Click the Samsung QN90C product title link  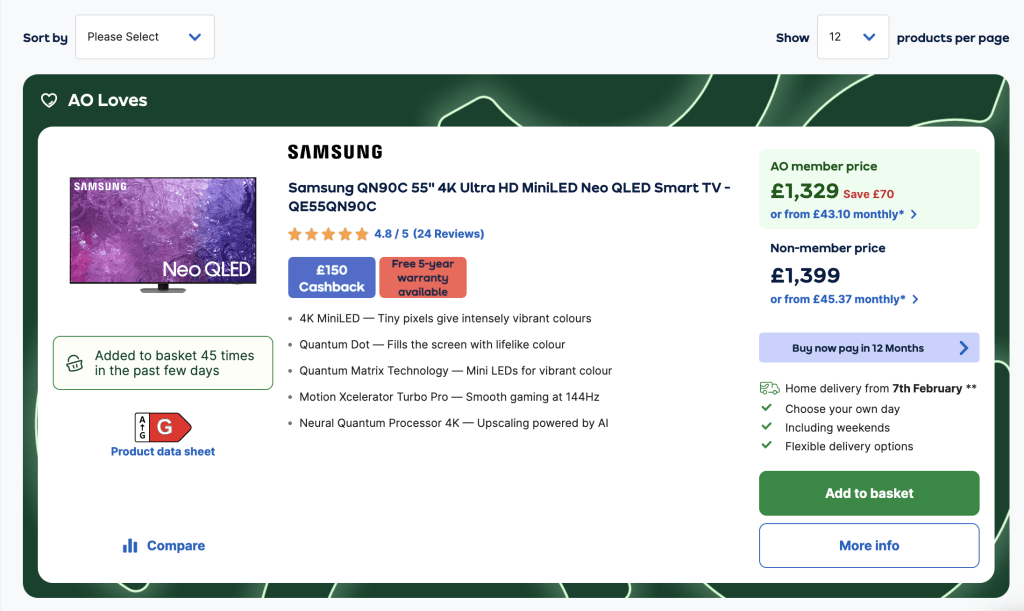[x=508, y=196]
